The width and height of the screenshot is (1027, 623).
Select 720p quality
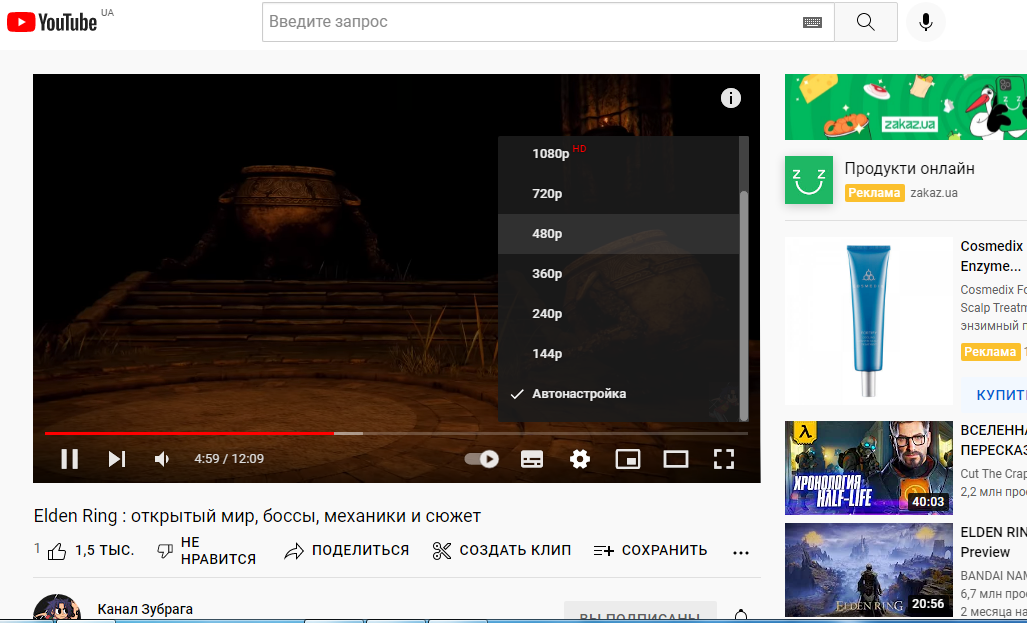pyautogui.click(x=618, y=194)
